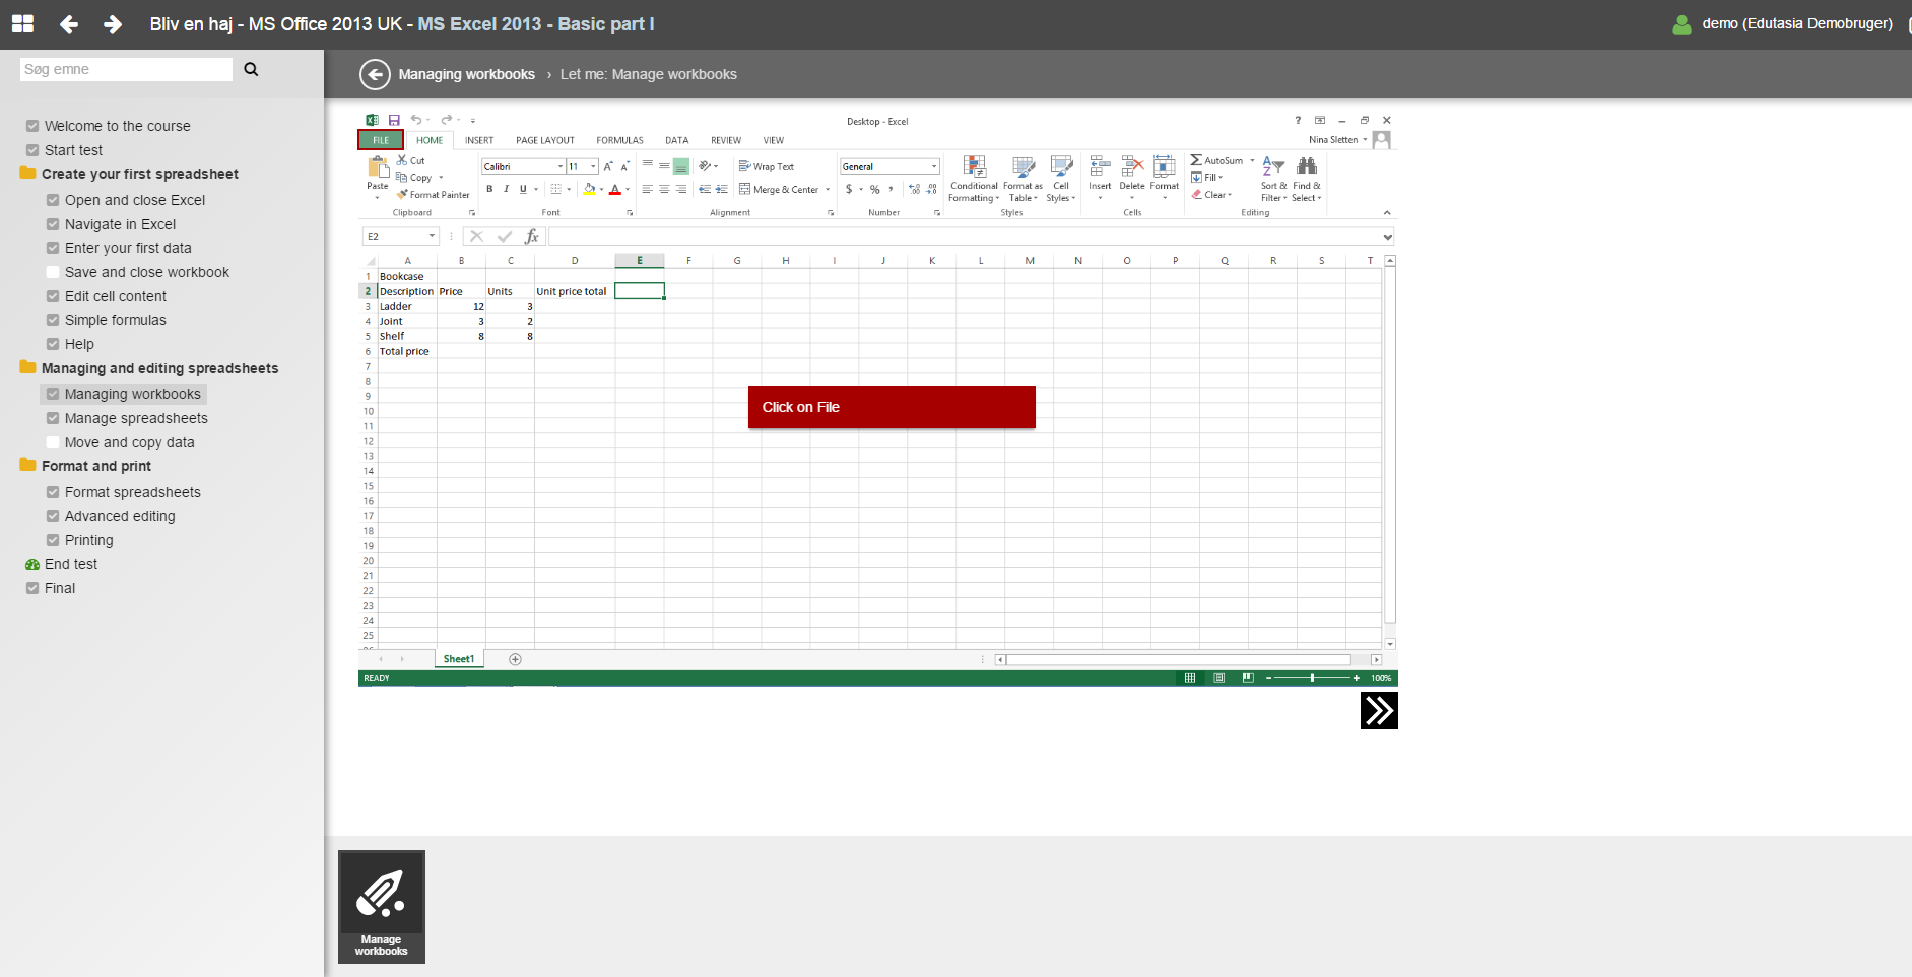Screen dimensions: 1912x977
Task: Click the back circle arrow in breadcrumb
Action: [x=374, y=74]
